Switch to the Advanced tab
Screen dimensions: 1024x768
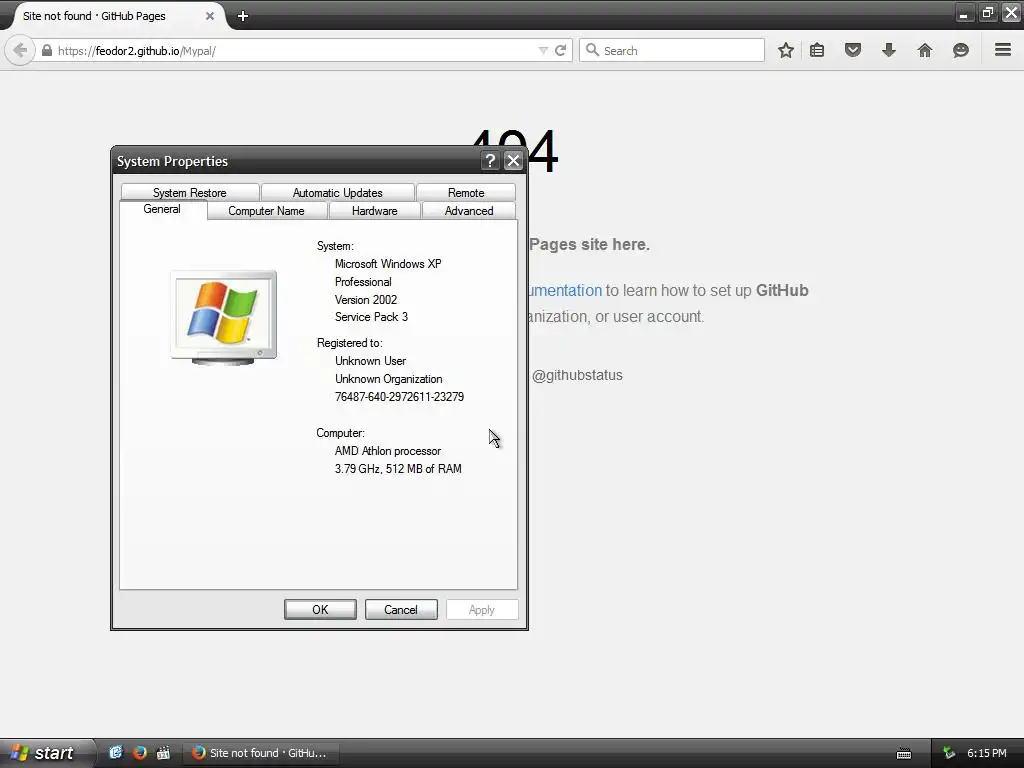[x=469, y=211]
